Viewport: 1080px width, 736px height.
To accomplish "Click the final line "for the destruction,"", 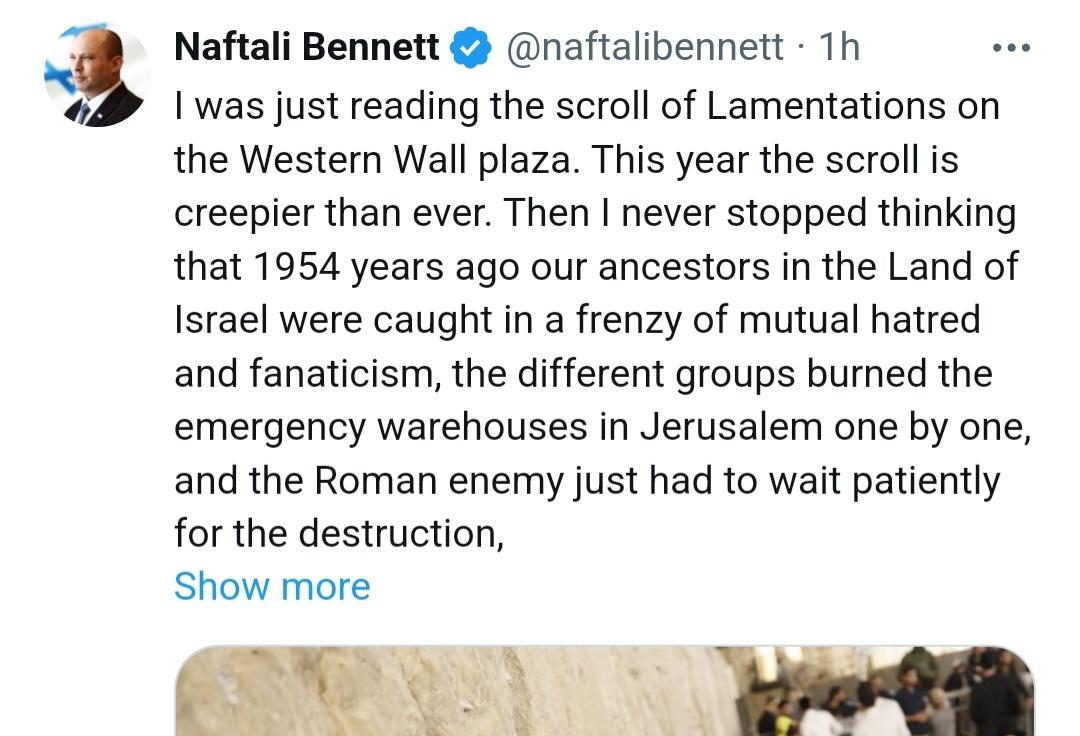I will (339, 534).
